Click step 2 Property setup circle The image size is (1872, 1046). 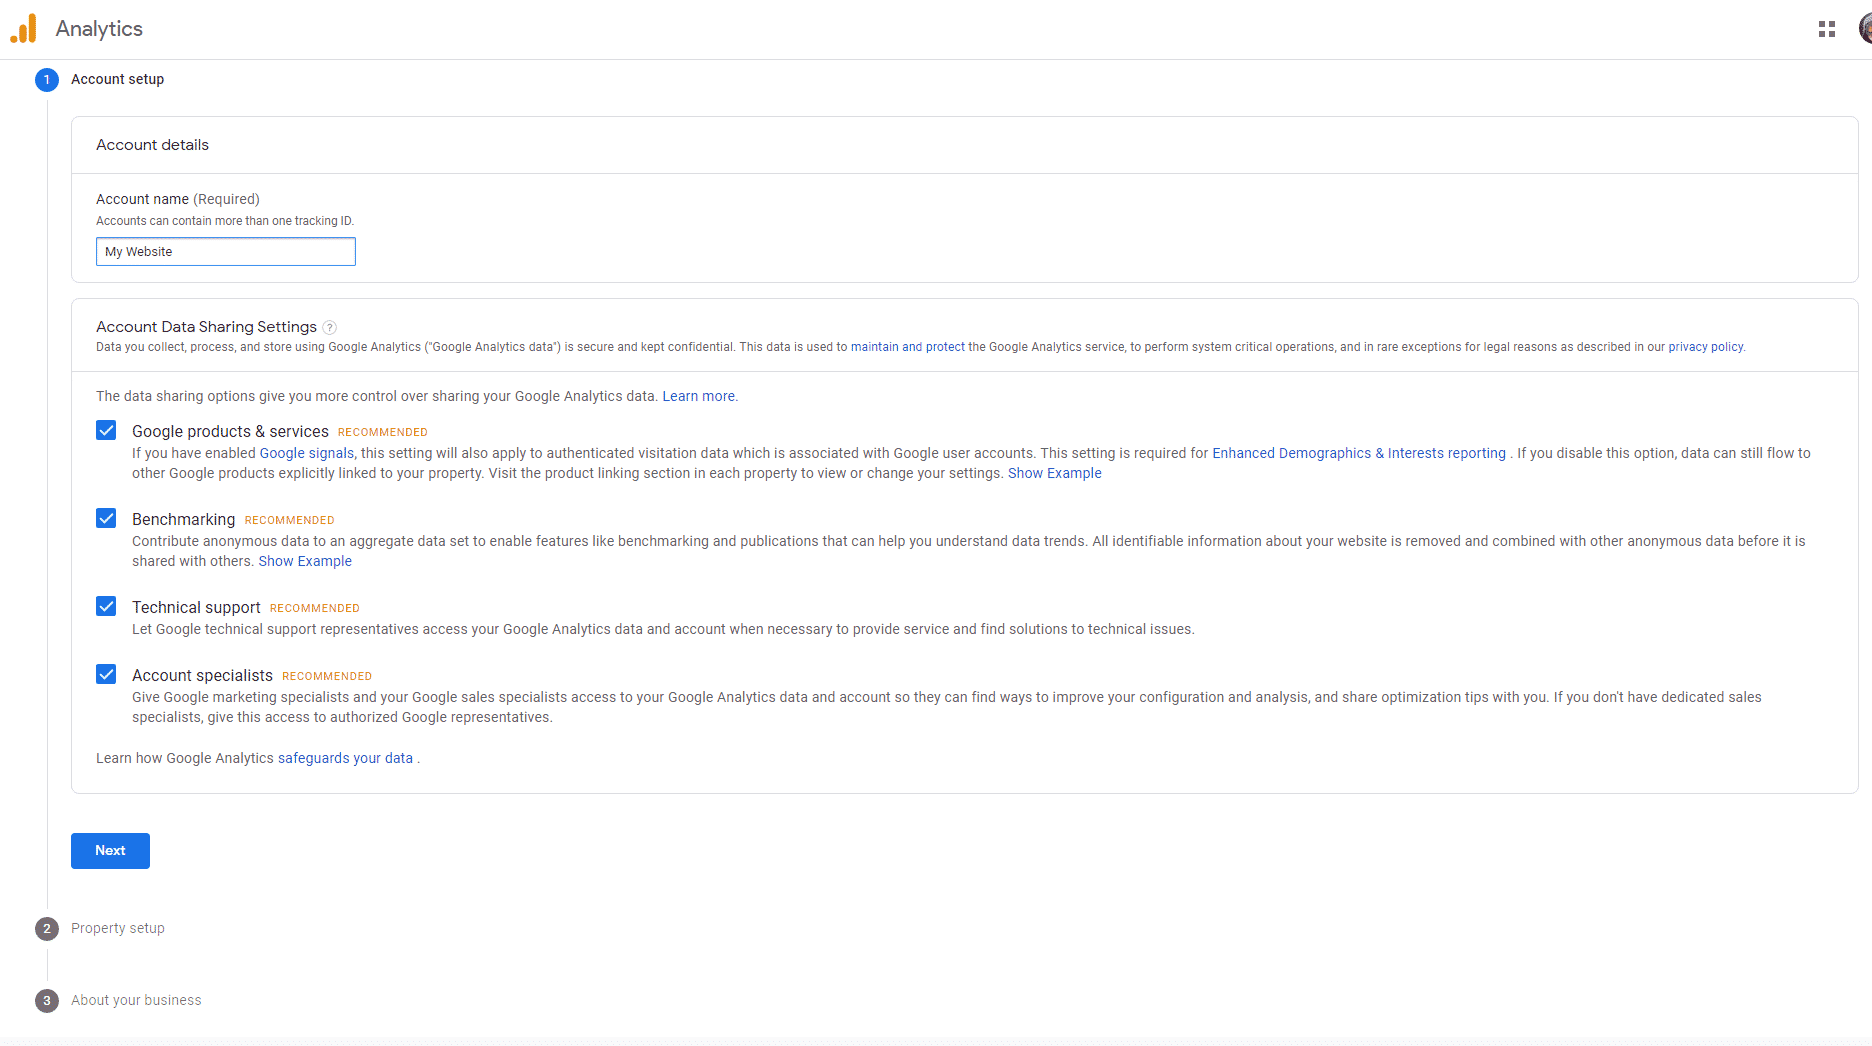point(47,929)
